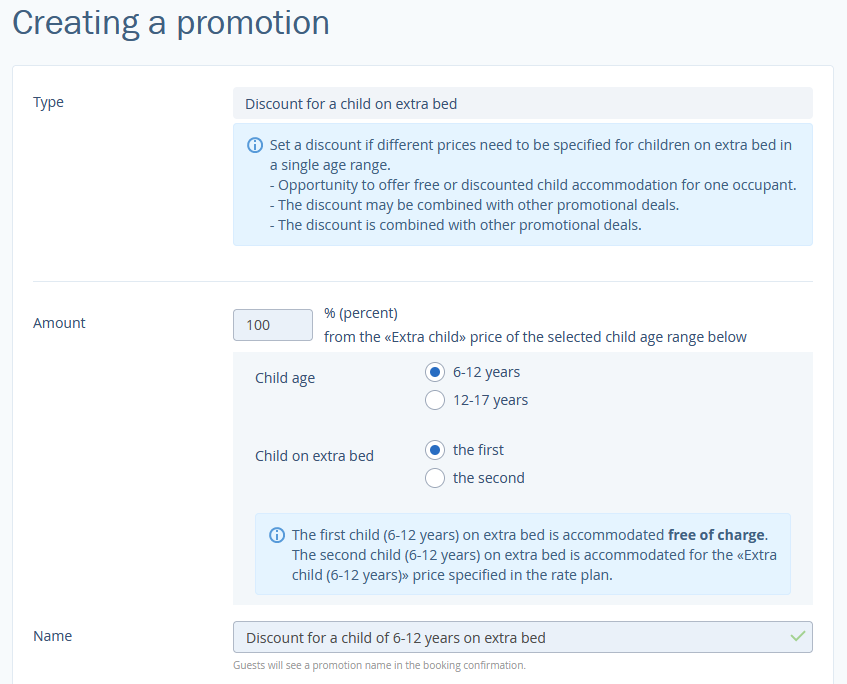
Task: Click the Amount percent input field
Action: point(273,325)
